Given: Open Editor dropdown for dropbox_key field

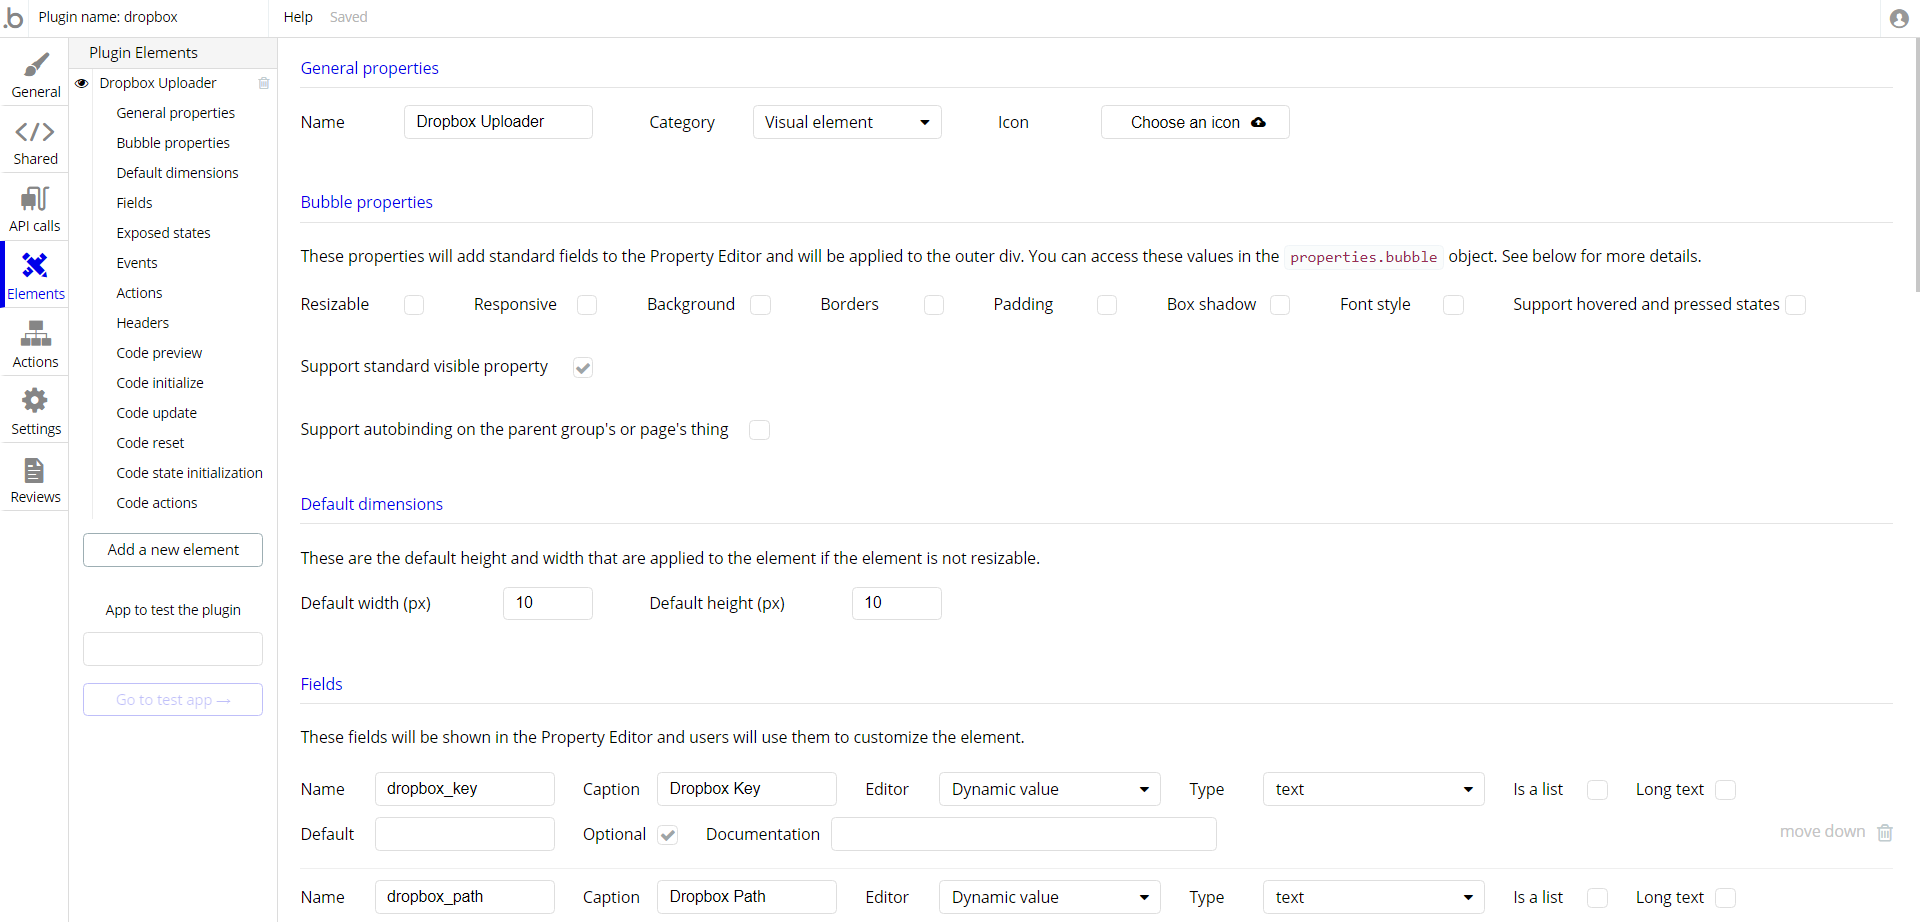Looking at the screenshot, I should pyautogui.click(x=1049, y=789).
